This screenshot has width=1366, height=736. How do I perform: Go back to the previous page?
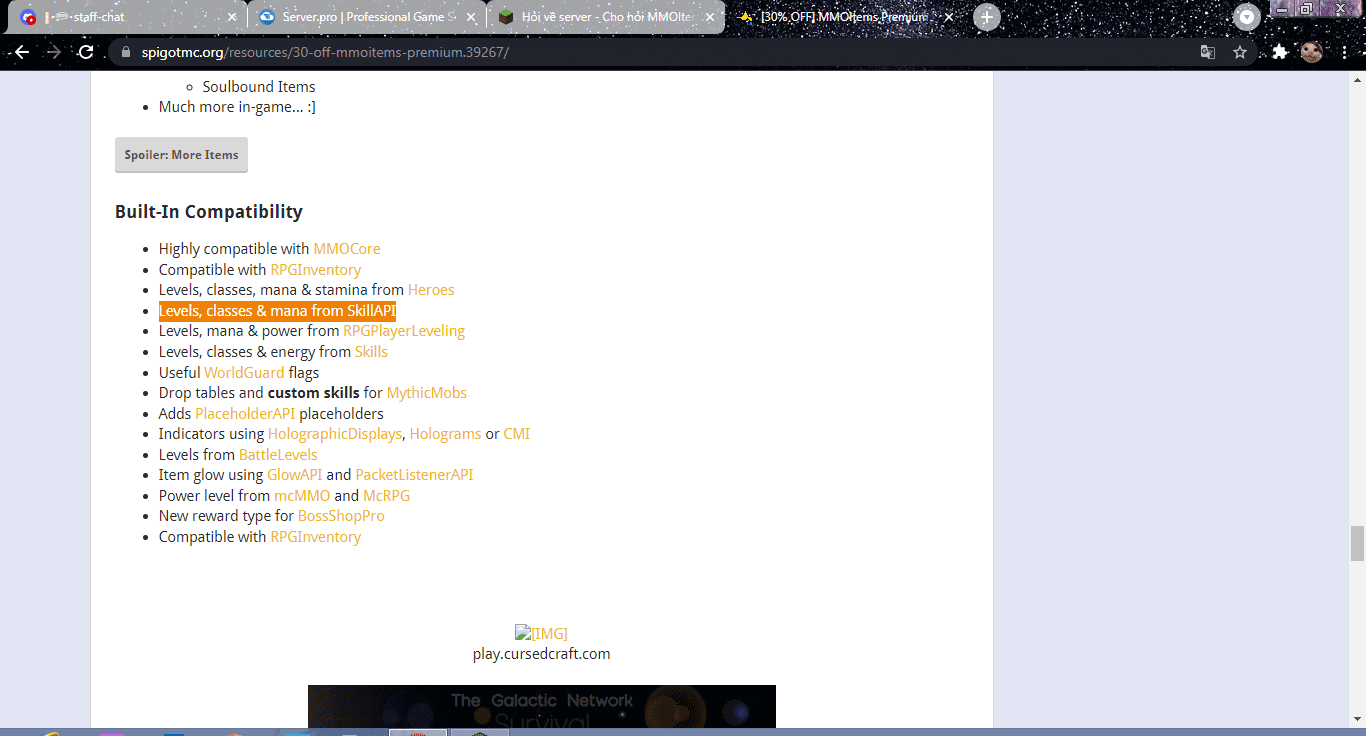pyautogui.click(x=22, y=52)
